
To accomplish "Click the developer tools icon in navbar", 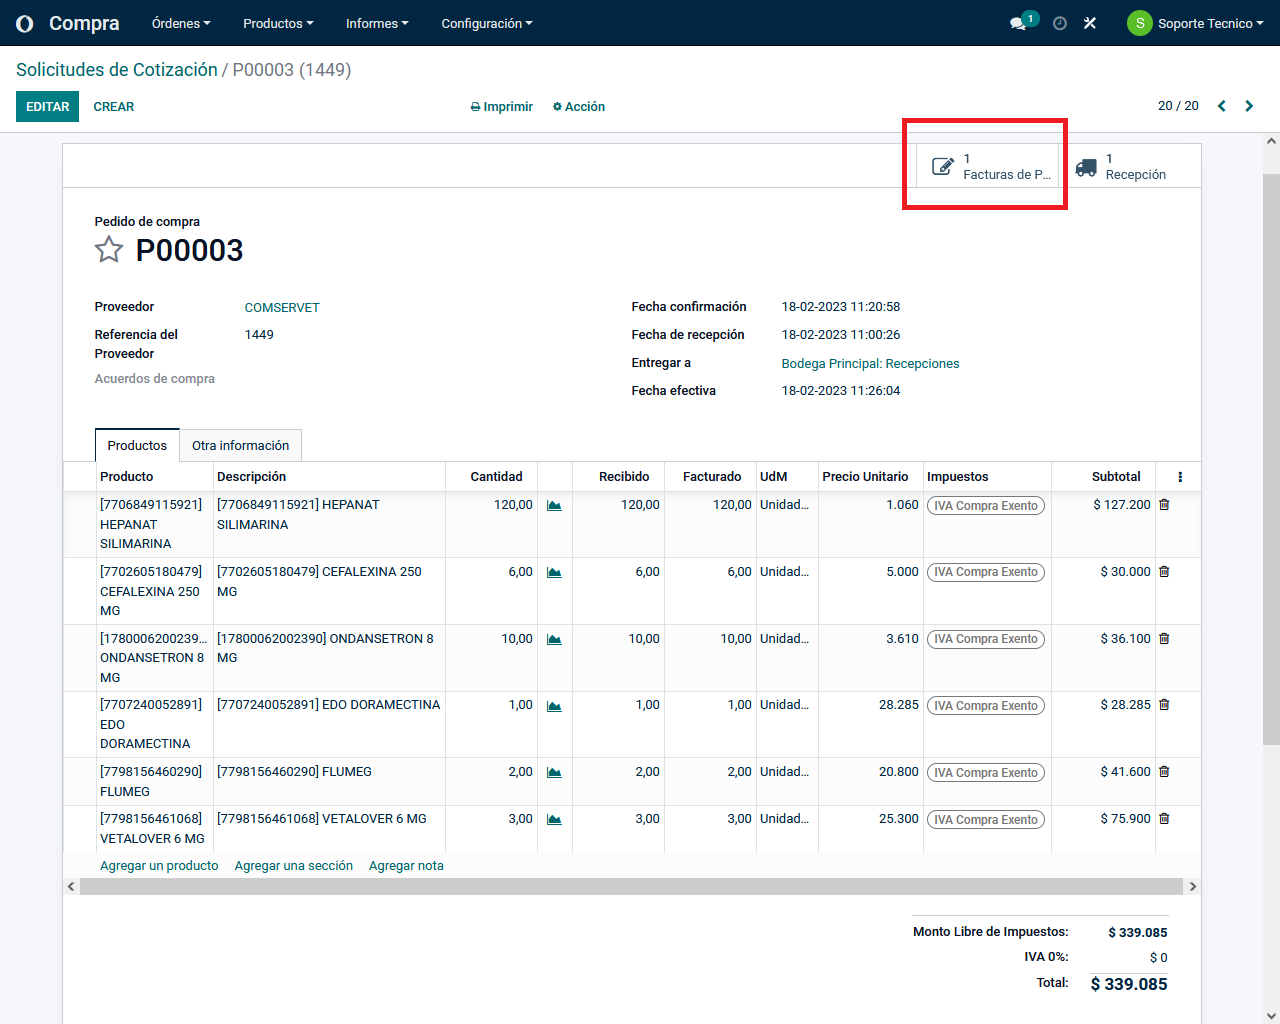I will 1090,23.
